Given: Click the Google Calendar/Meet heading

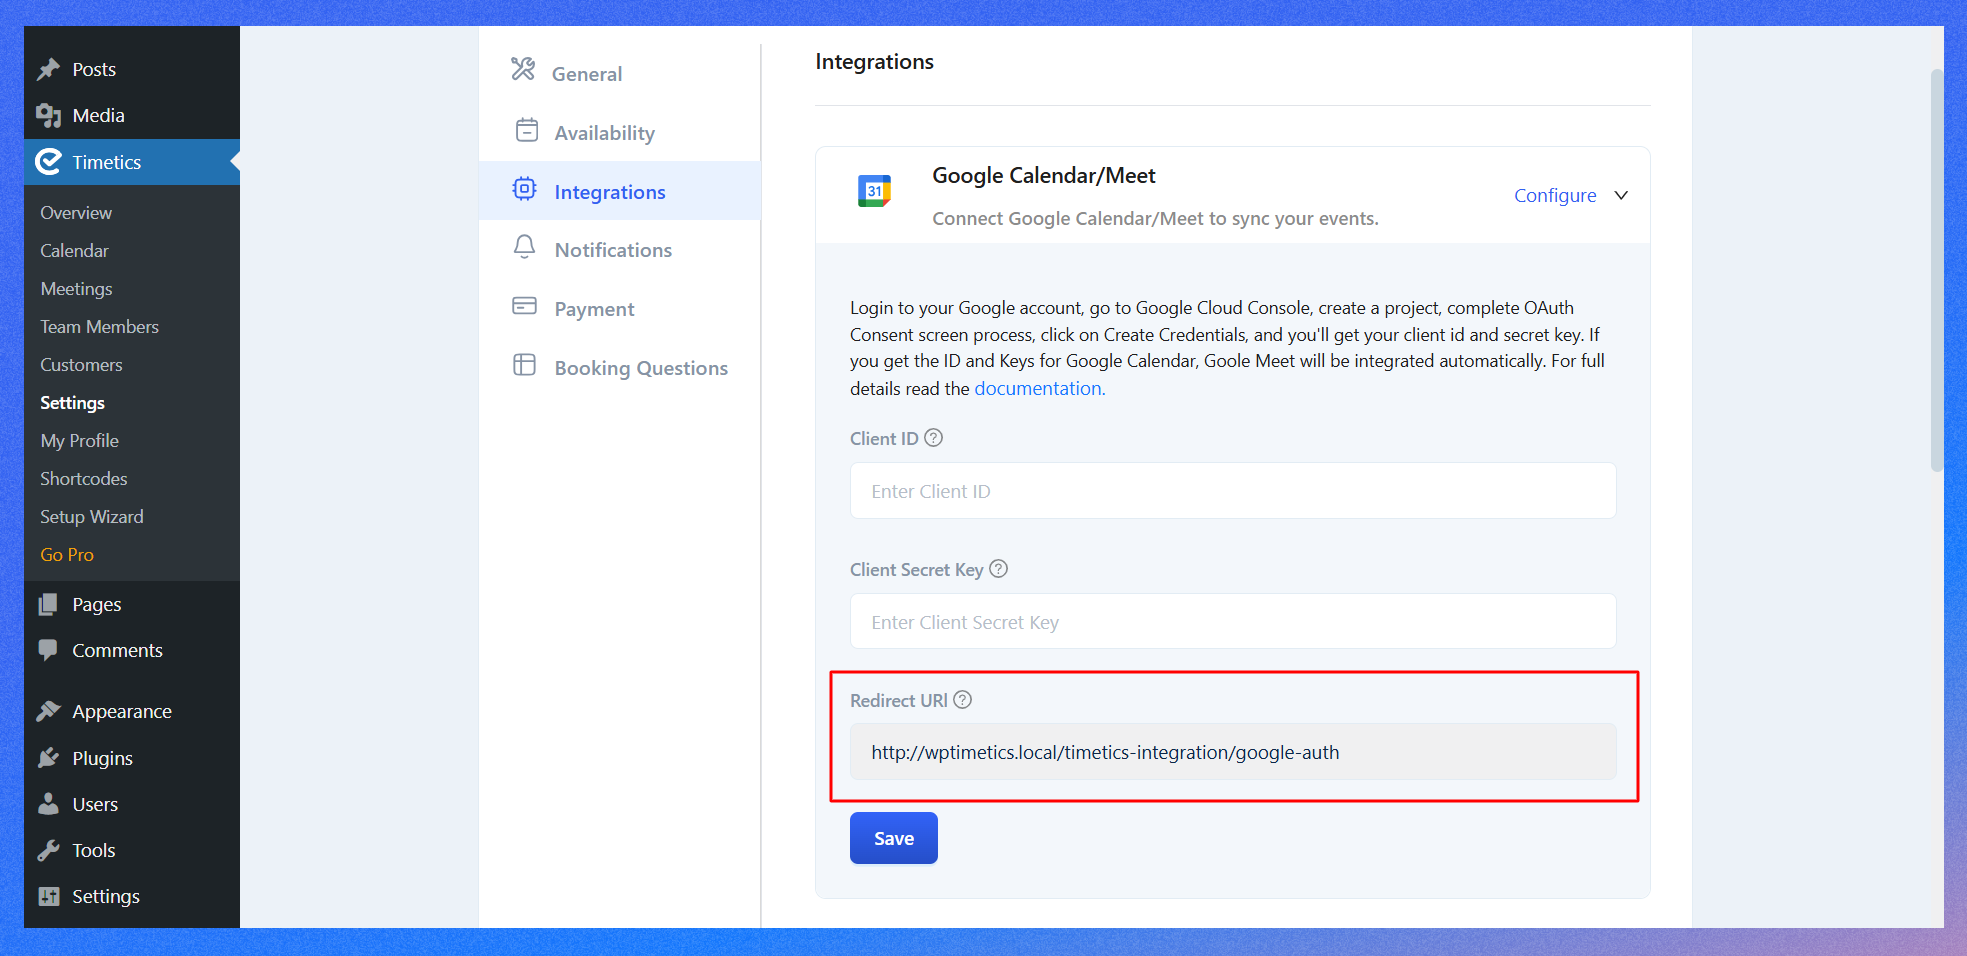Looking at the screenshot, I should point(1043,176).
